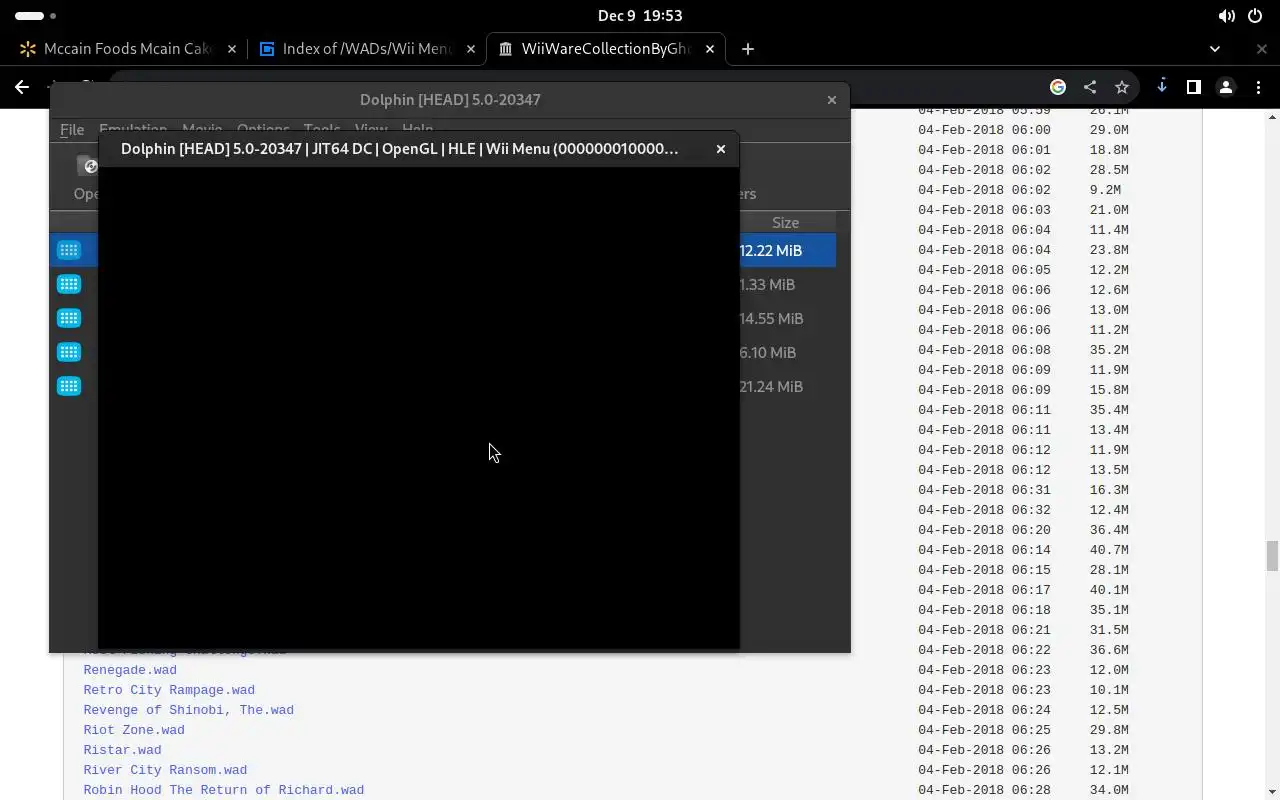Image resolution: width=1280 pixels, height=800 pixels.
Task: Open the Chrome three-dot menu
Action: pos(1259,87)
